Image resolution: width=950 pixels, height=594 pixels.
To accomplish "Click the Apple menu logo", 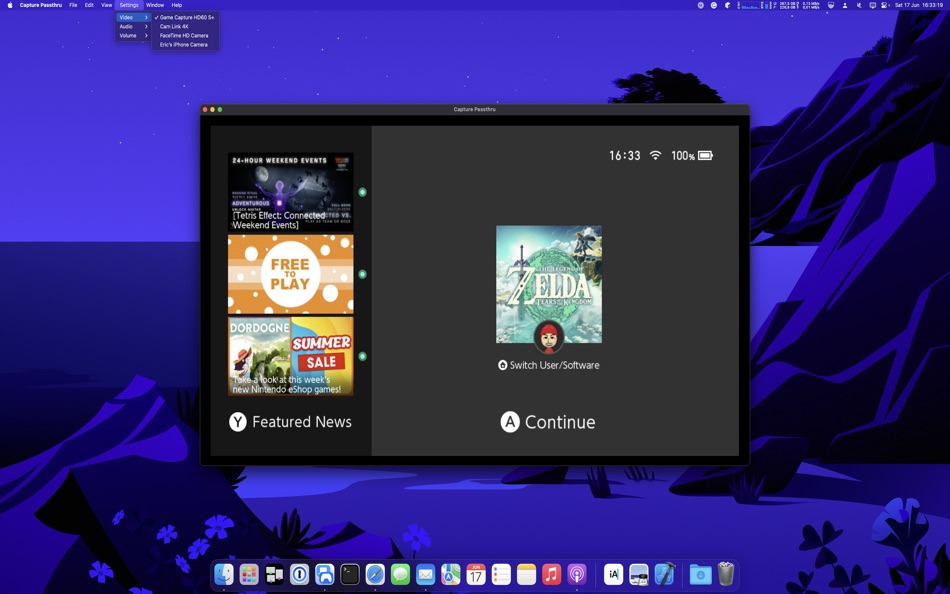I will point(10,5).
